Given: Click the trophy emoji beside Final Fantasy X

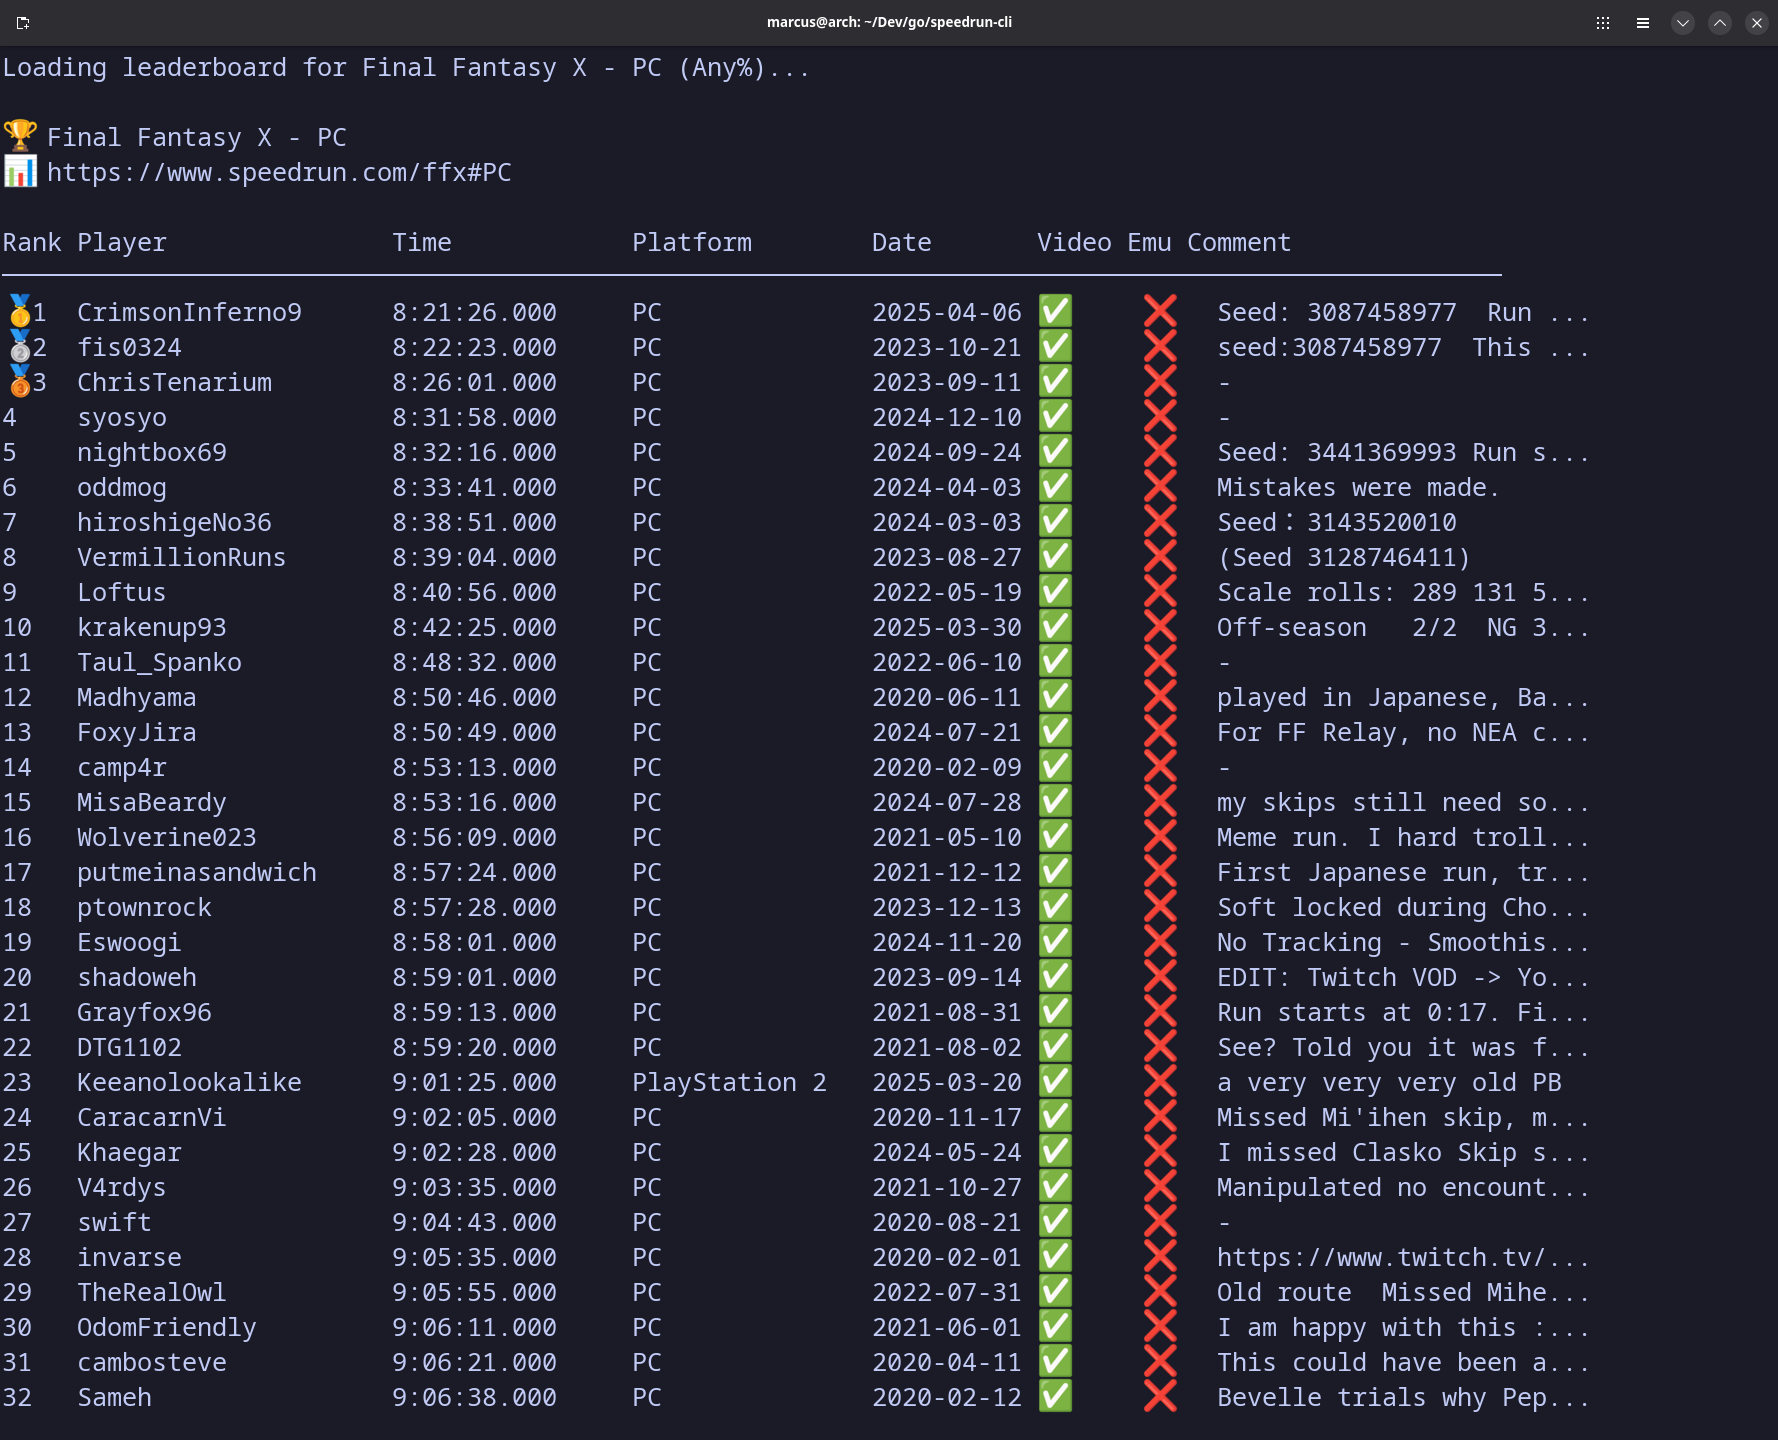Looking at the screenshot, I should (20, 136).
